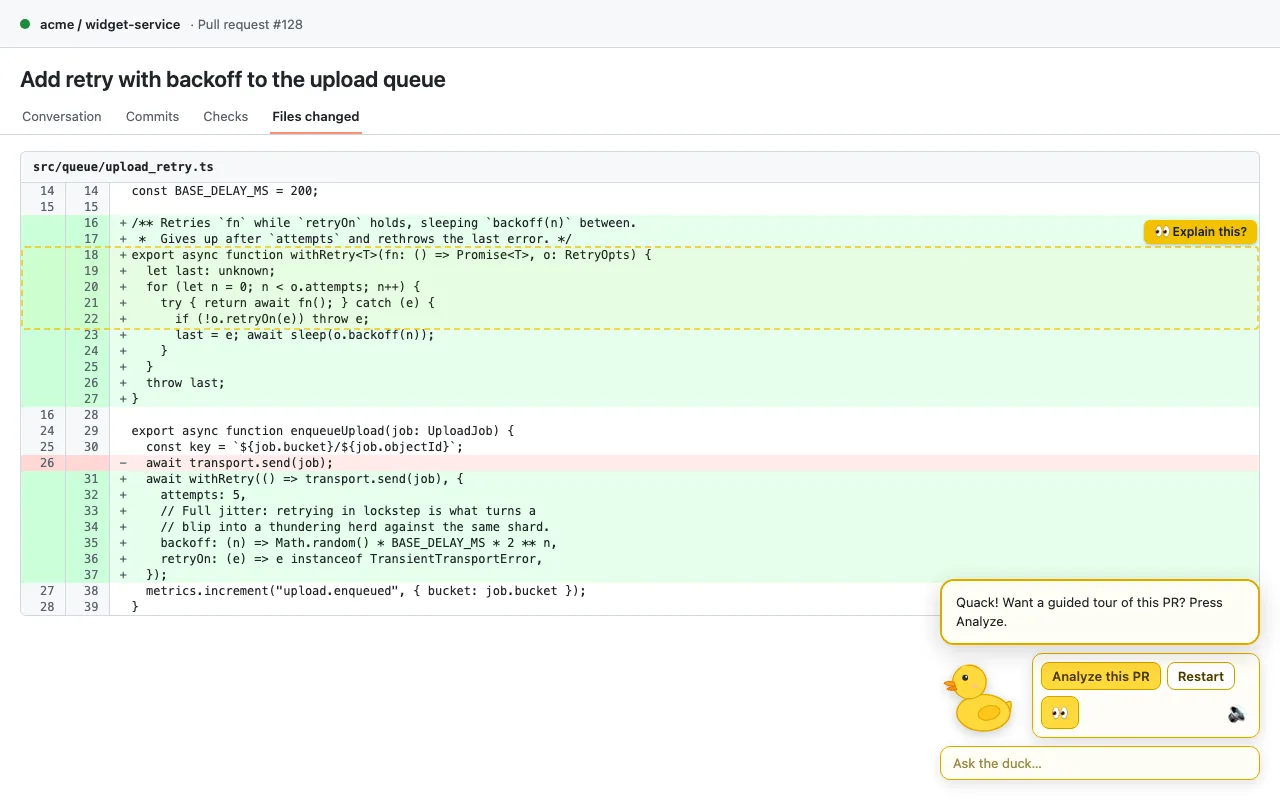Viewport: 1280px width, 800px height.
Task: Click the green status dot beside acme
Action: (25, 24)
